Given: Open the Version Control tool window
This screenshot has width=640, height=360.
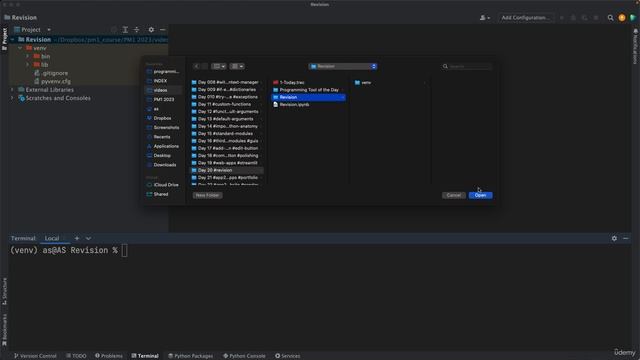Looking at the screenshot, I should [x=35, y=356].
